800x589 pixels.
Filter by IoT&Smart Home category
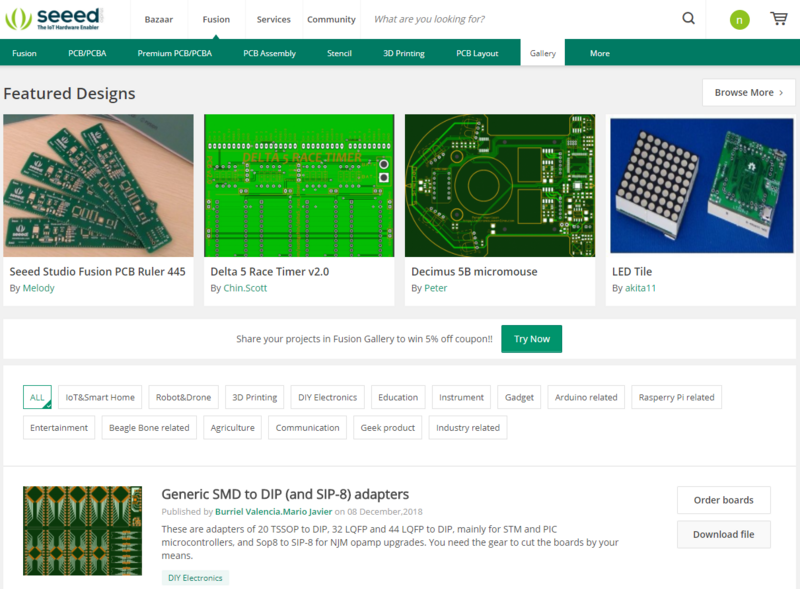click(100, 397)
